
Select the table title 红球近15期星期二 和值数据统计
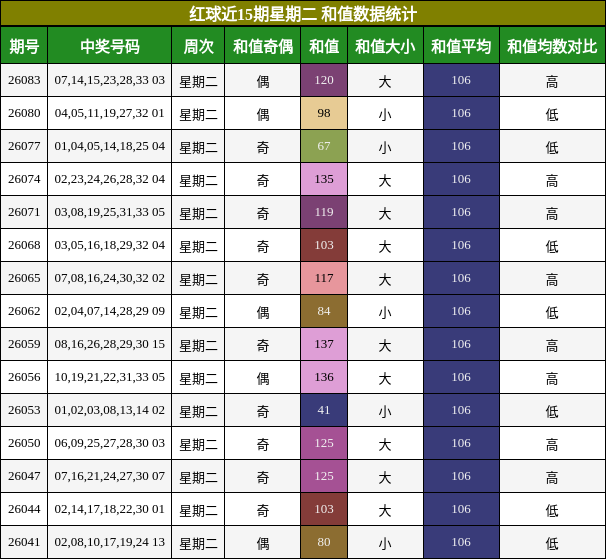(x=303, y=14)
